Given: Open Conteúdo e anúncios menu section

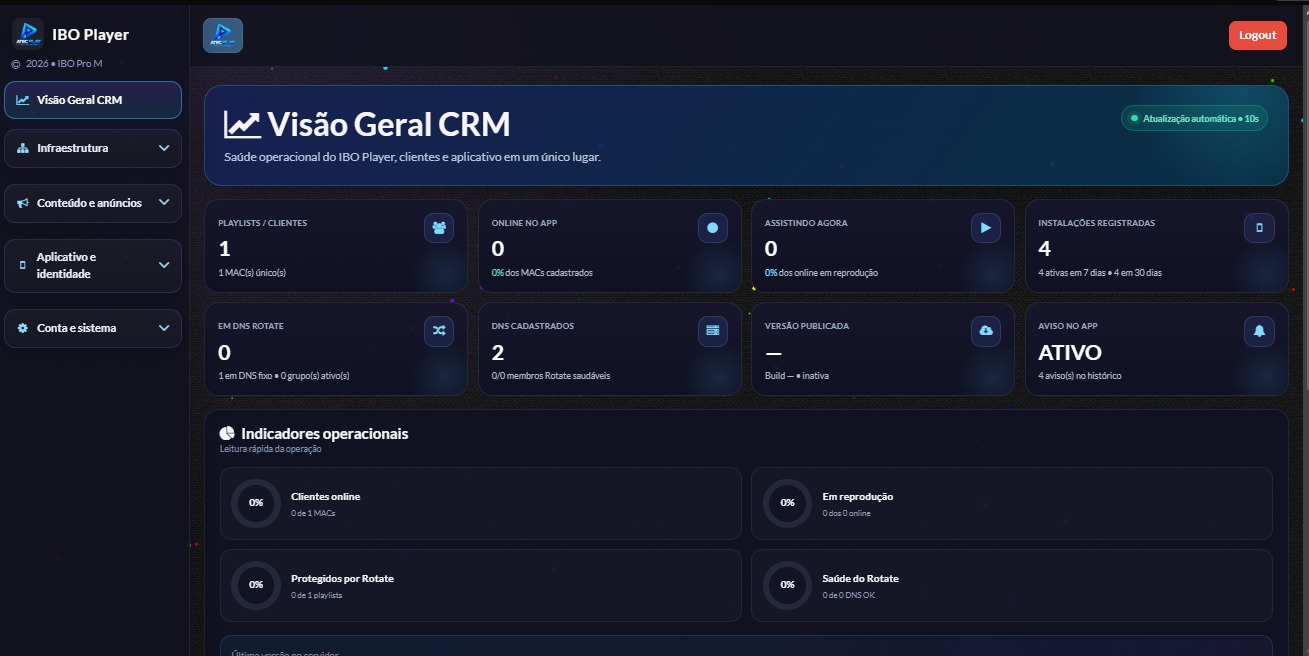Looking at the screenshot, I should [x=93, y=203].
